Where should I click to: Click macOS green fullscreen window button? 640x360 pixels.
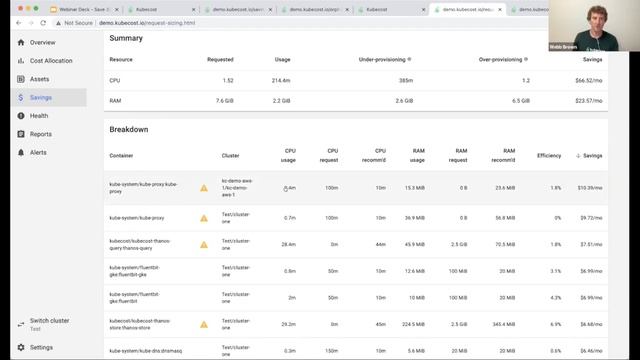pyautogui.click(x=36, y=9)
